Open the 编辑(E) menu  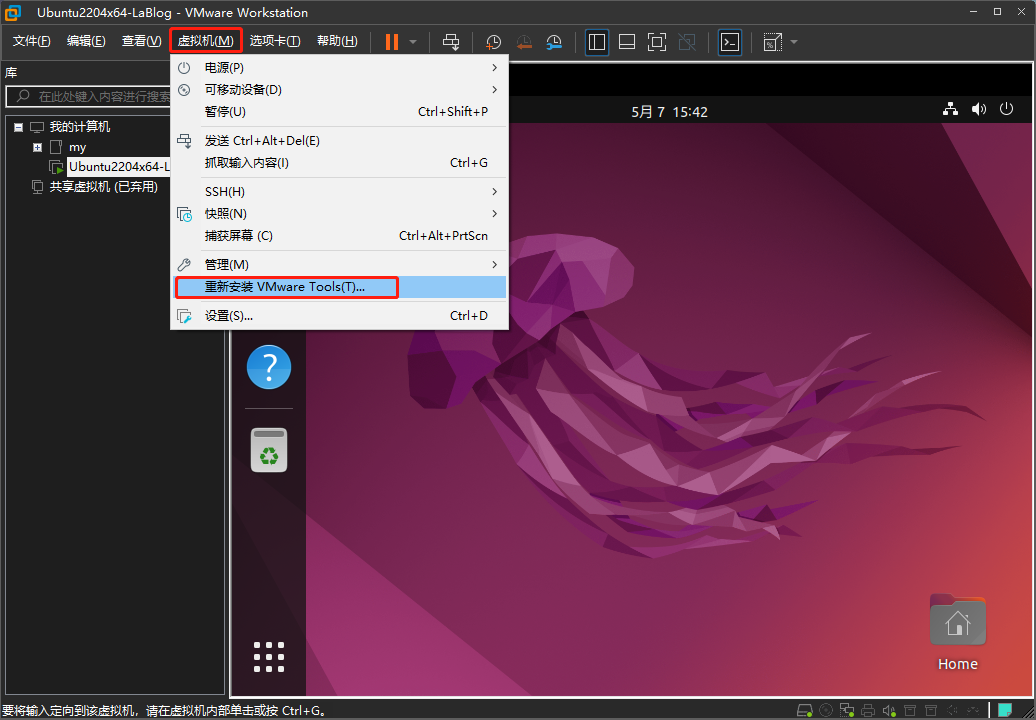[x=86, y=41]
